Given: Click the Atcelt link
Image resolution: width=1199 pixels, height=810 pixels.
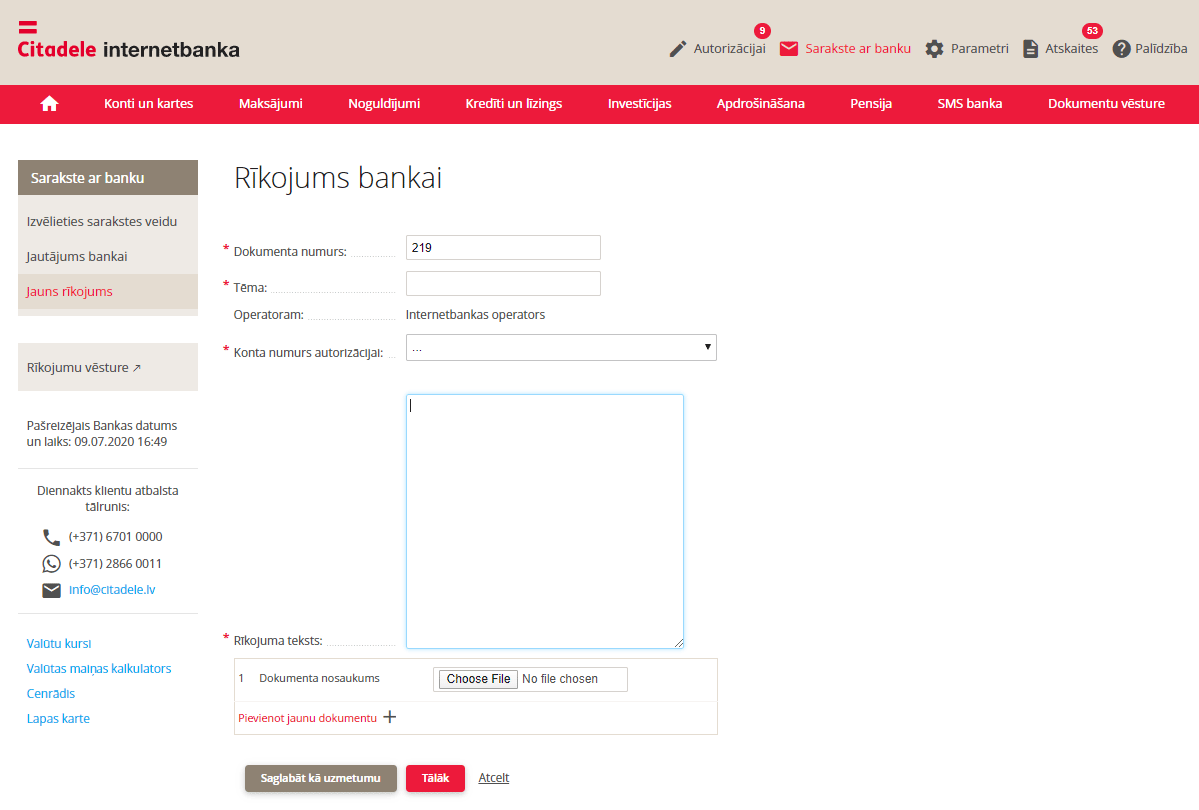Looking at the screenshot, I should pyautogui.click(x=494, y=778).
